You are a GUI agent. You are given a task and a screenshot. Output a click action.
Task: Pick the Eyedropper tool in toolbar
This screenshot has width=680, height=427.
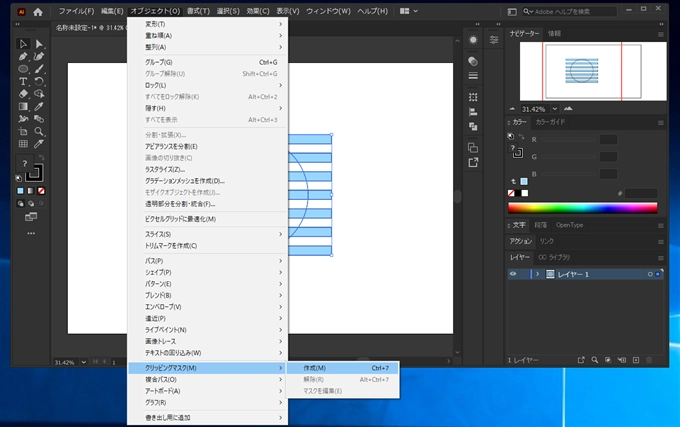[40, 106]
